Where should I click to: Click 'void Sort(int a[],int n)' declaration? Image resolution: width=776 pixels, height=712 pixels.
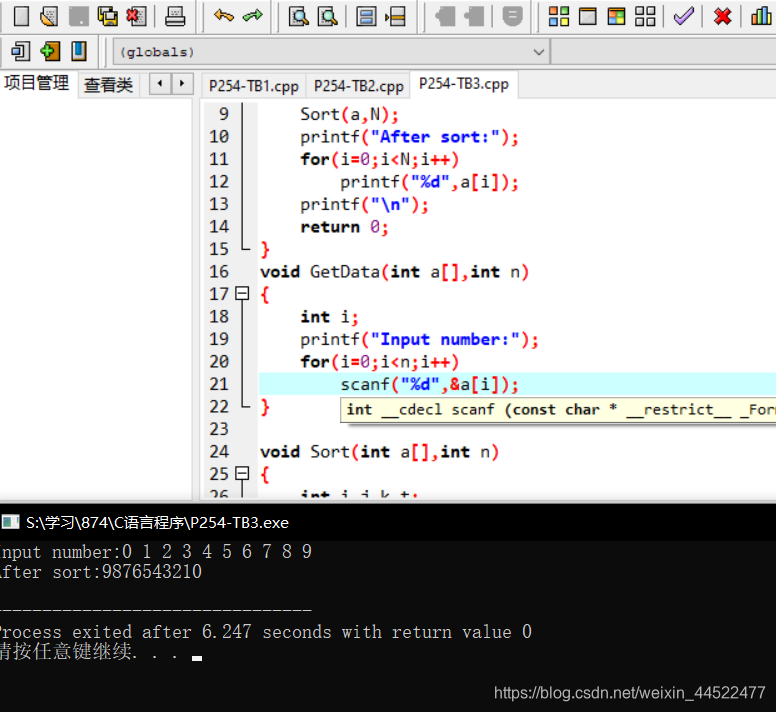coord(380,452)
